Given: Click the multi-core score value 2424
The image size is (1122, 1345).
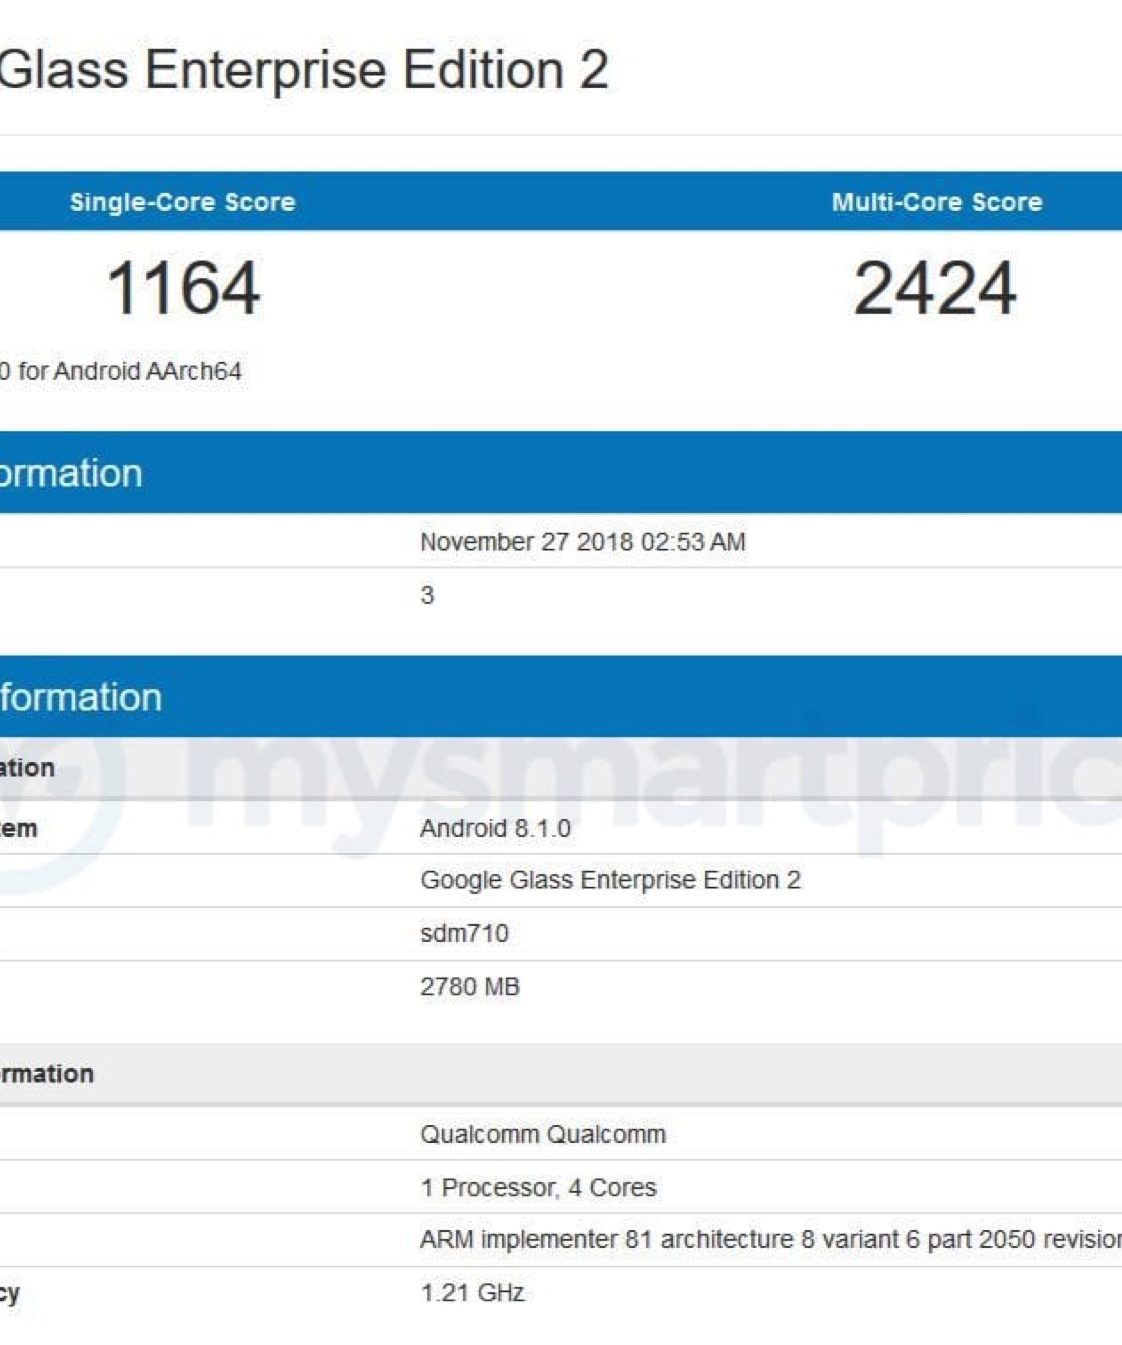Looking at the screenshot, I should pyautogui.click(x=934, y=289).
